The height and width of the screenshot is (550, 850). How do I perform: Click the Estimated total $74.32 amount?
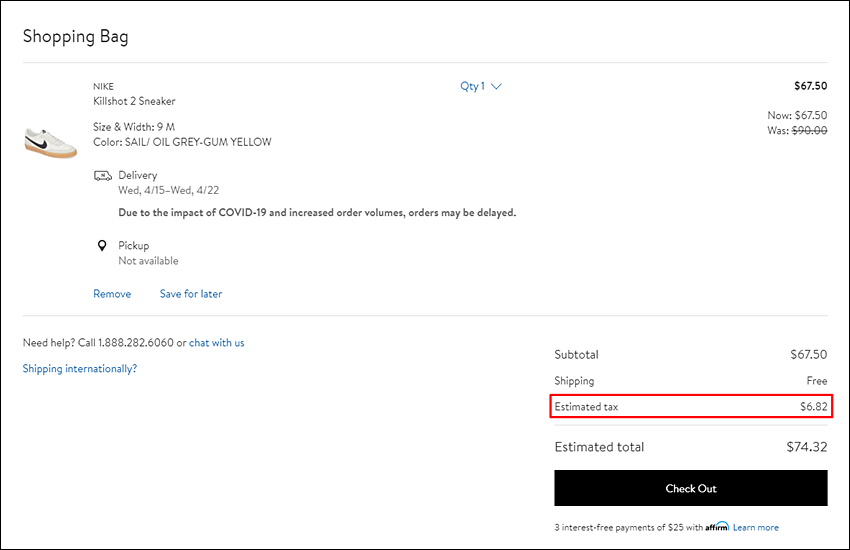coord(807,447)
